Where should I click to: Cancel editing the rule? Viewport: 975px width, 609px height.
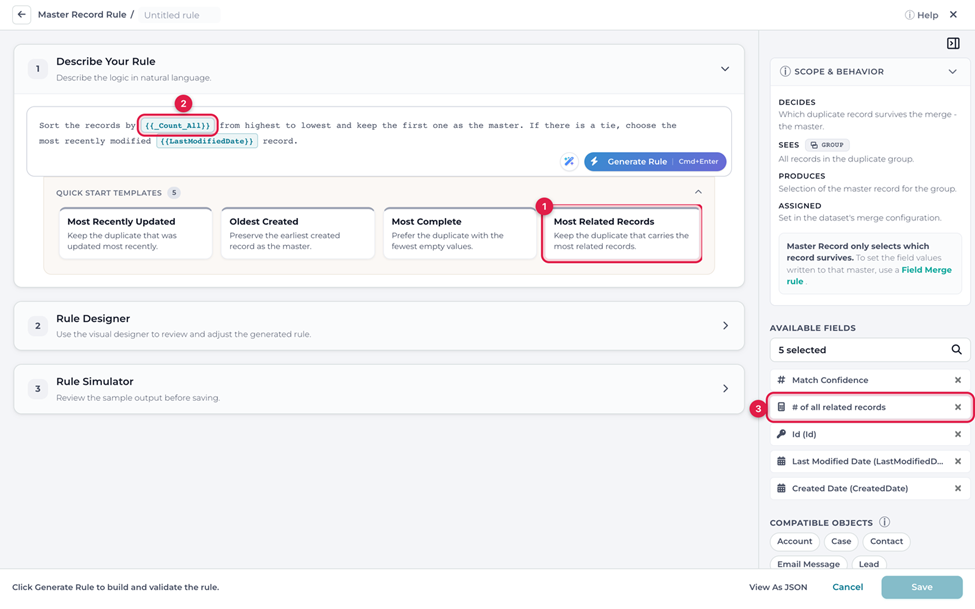tap(848, 587)
